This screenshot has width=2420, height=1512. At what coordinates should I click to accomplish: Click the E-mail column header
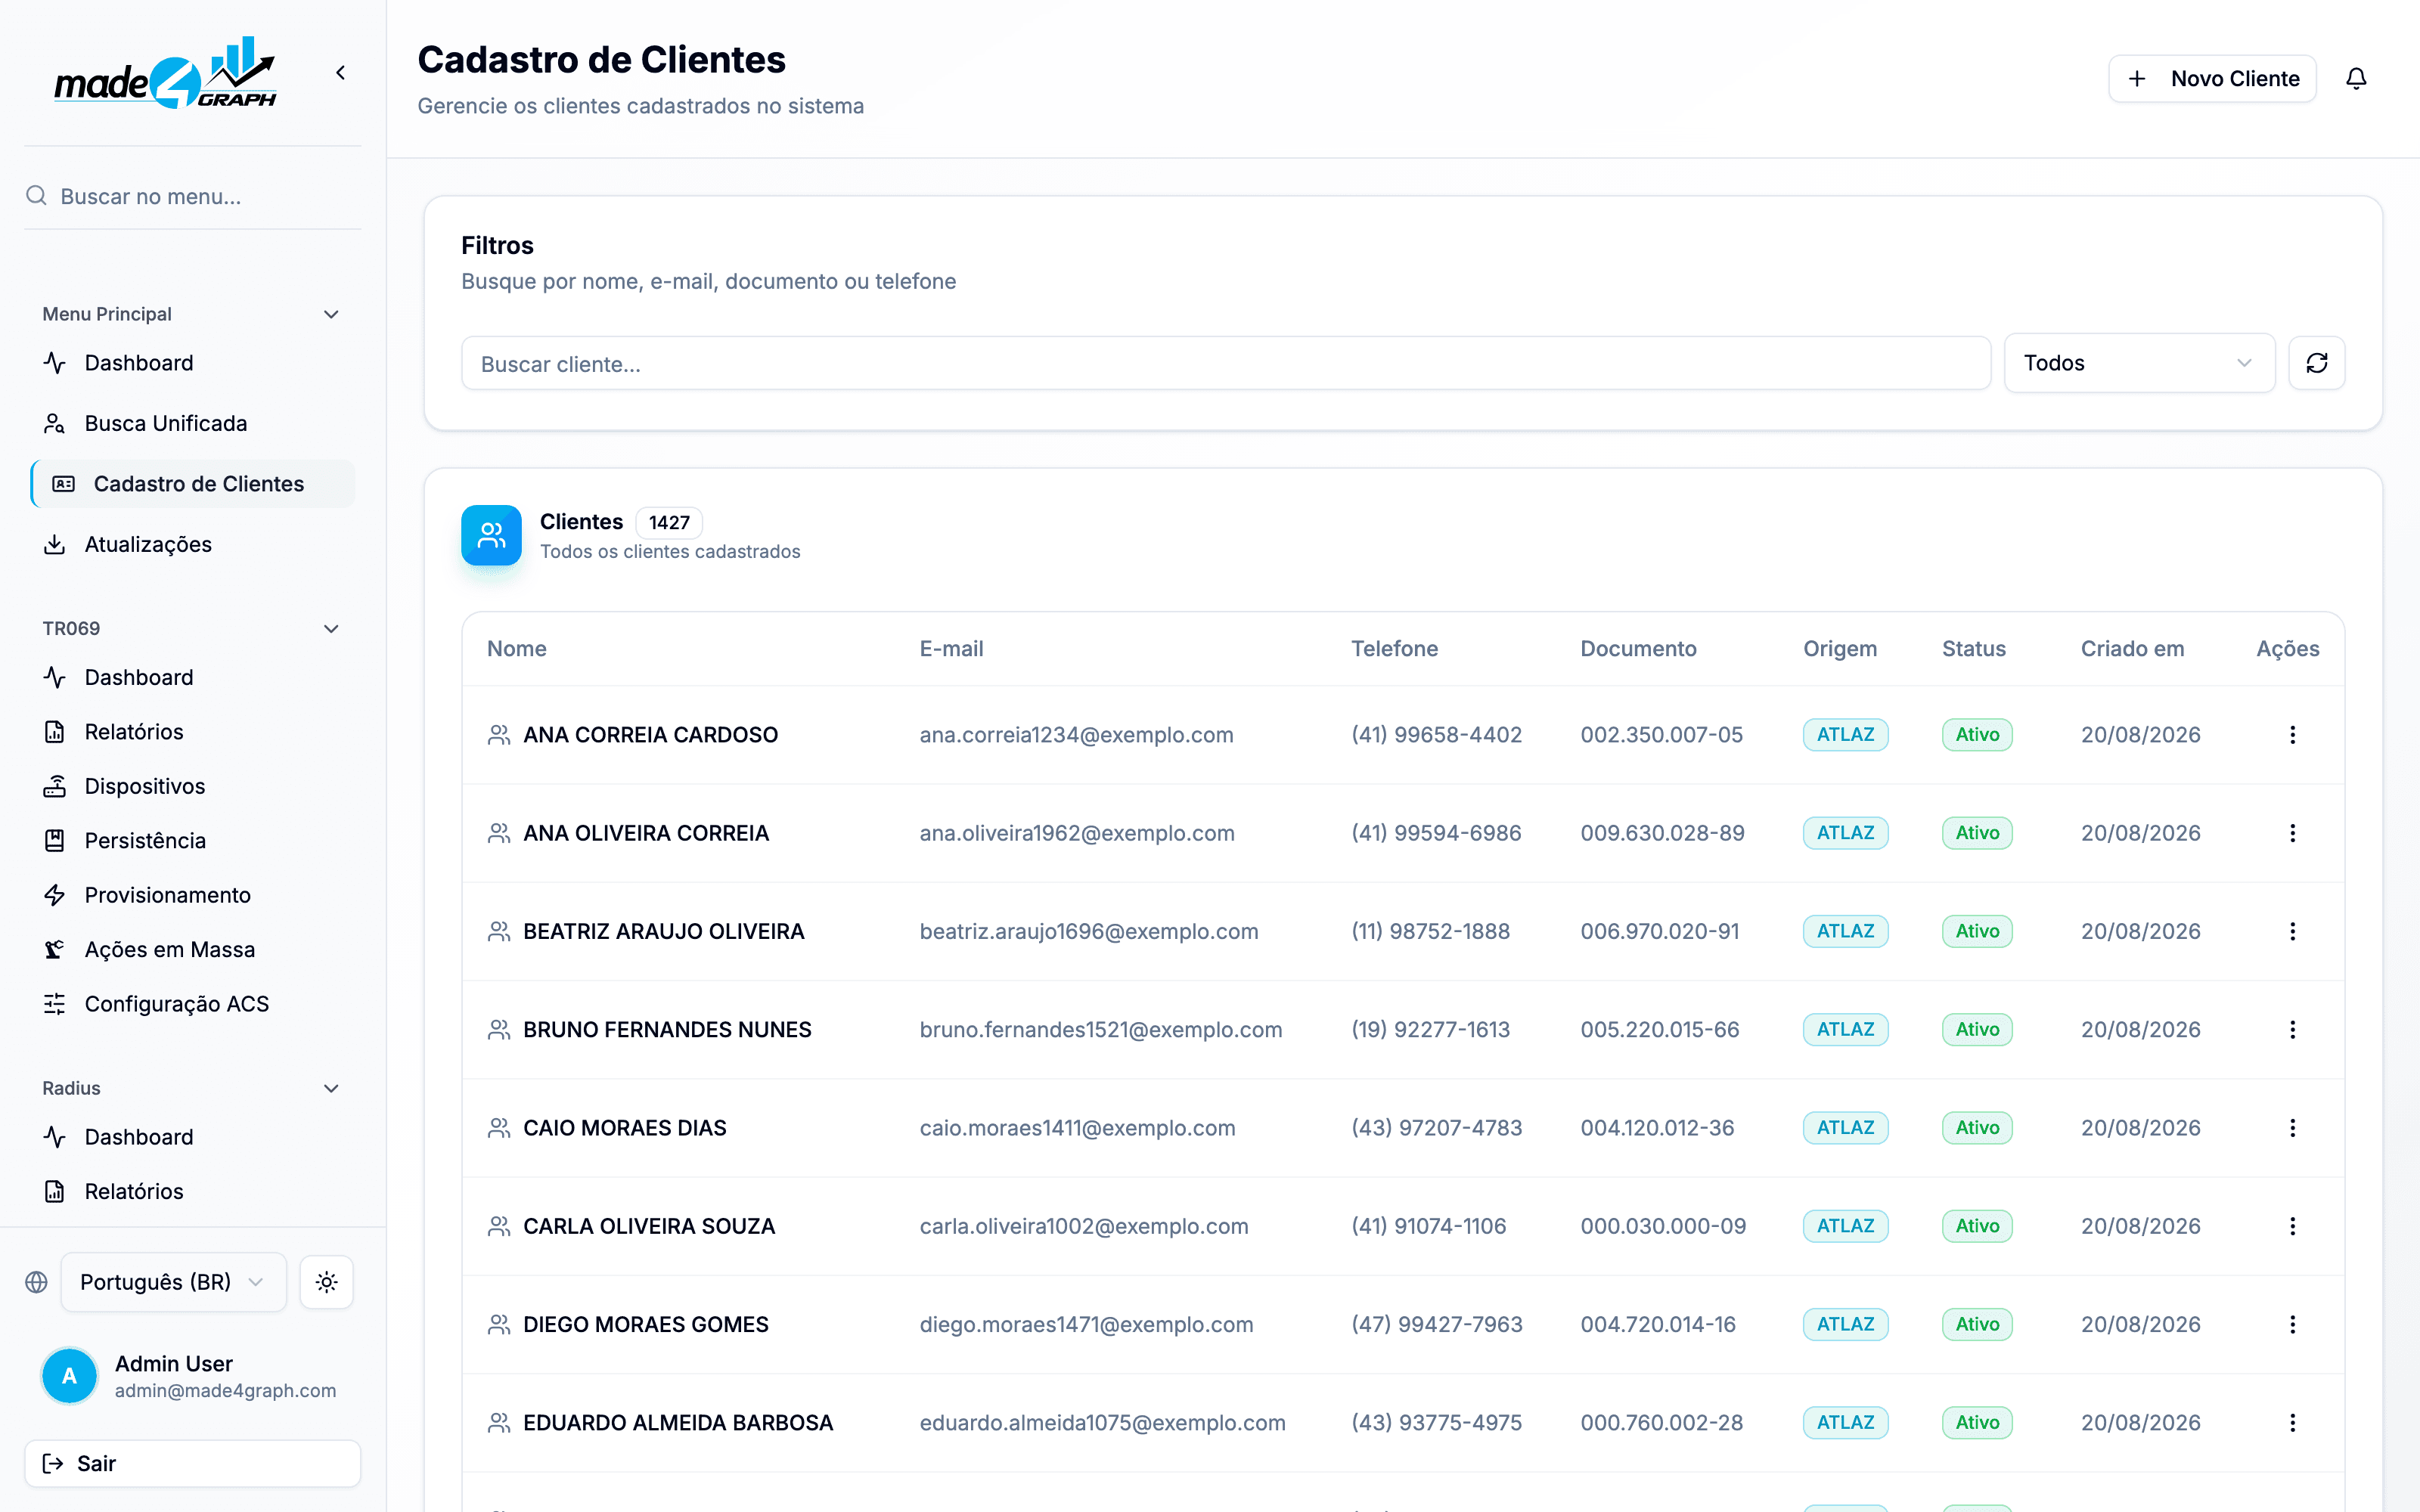click(952, 649)
